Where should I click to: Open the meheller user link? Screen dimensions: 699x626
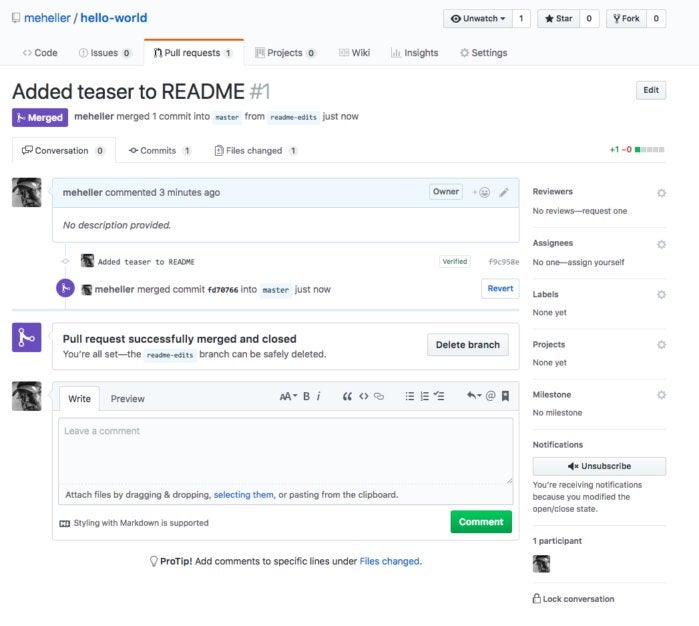47,18
